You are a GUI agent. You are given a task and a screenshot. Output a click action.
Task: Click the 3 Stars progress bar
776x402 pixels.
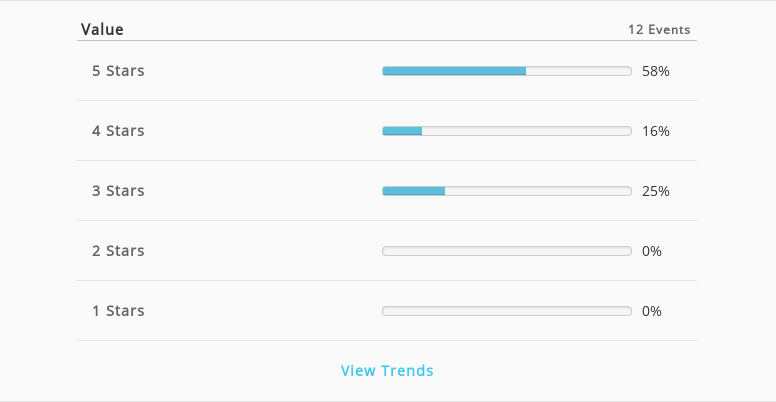[x=507, y=191]
